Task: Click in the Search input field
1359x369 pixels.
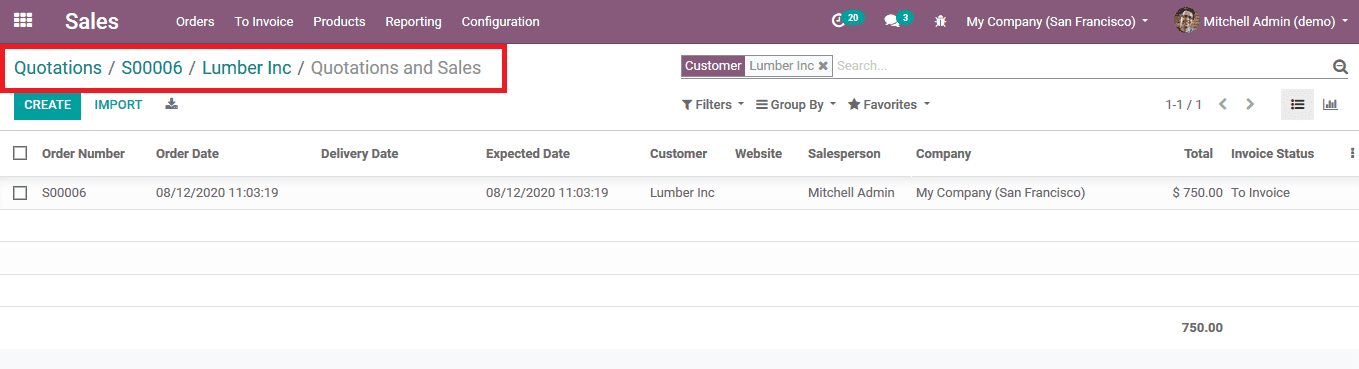Action: pos(1080,66)
